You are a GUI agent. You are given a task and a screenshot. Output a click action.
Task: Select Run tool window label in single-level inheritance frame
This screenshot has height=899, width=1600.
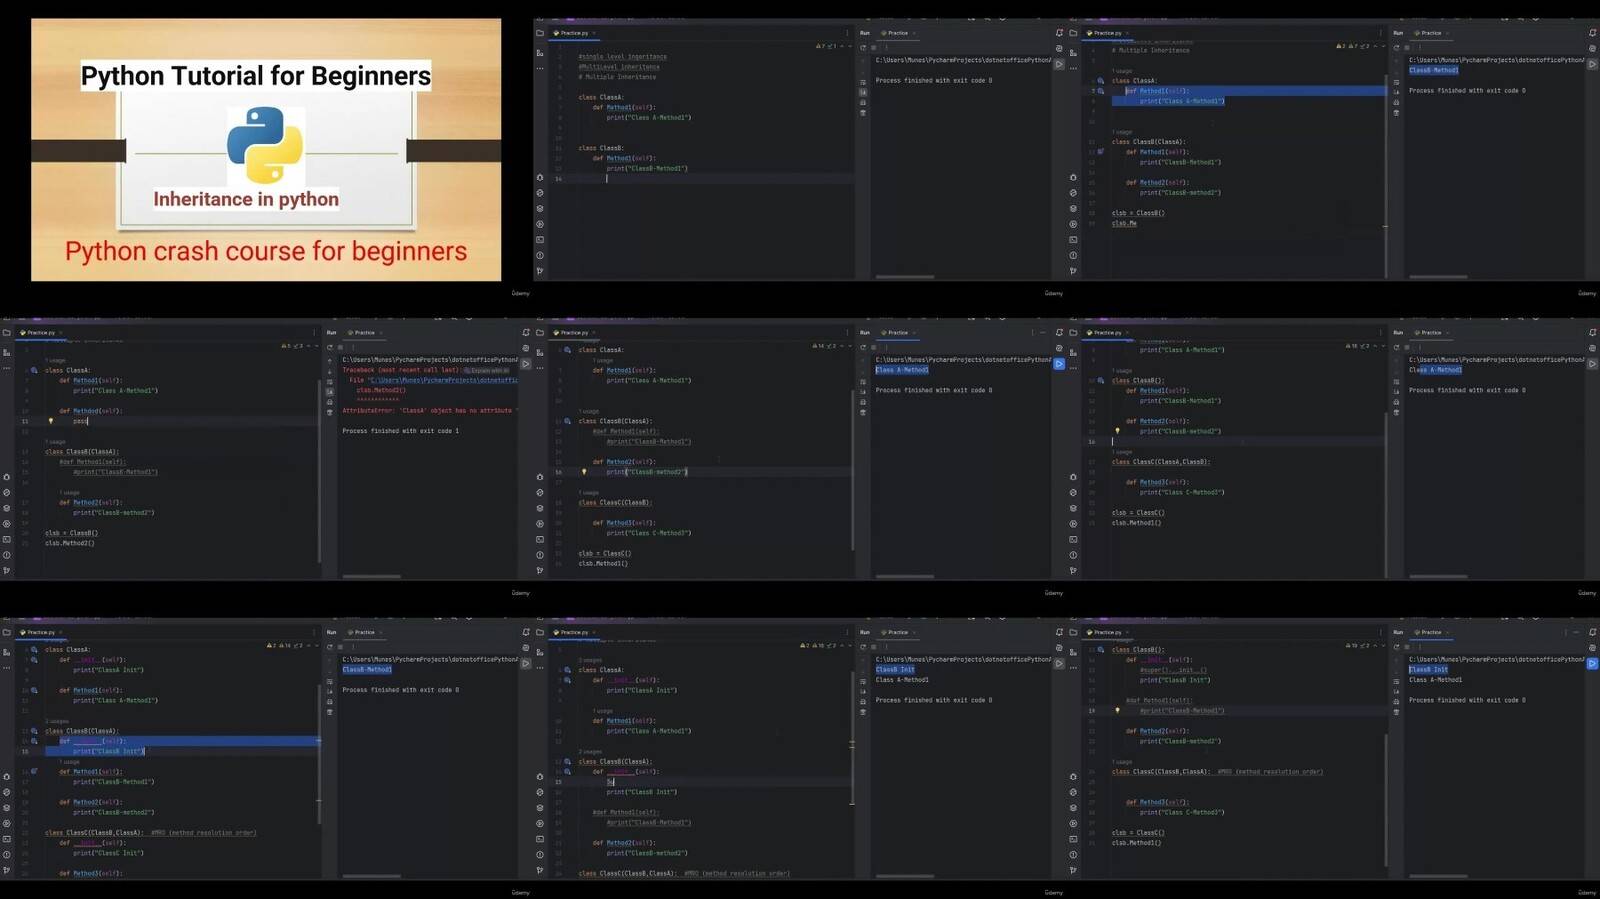[x=865, y=33]
